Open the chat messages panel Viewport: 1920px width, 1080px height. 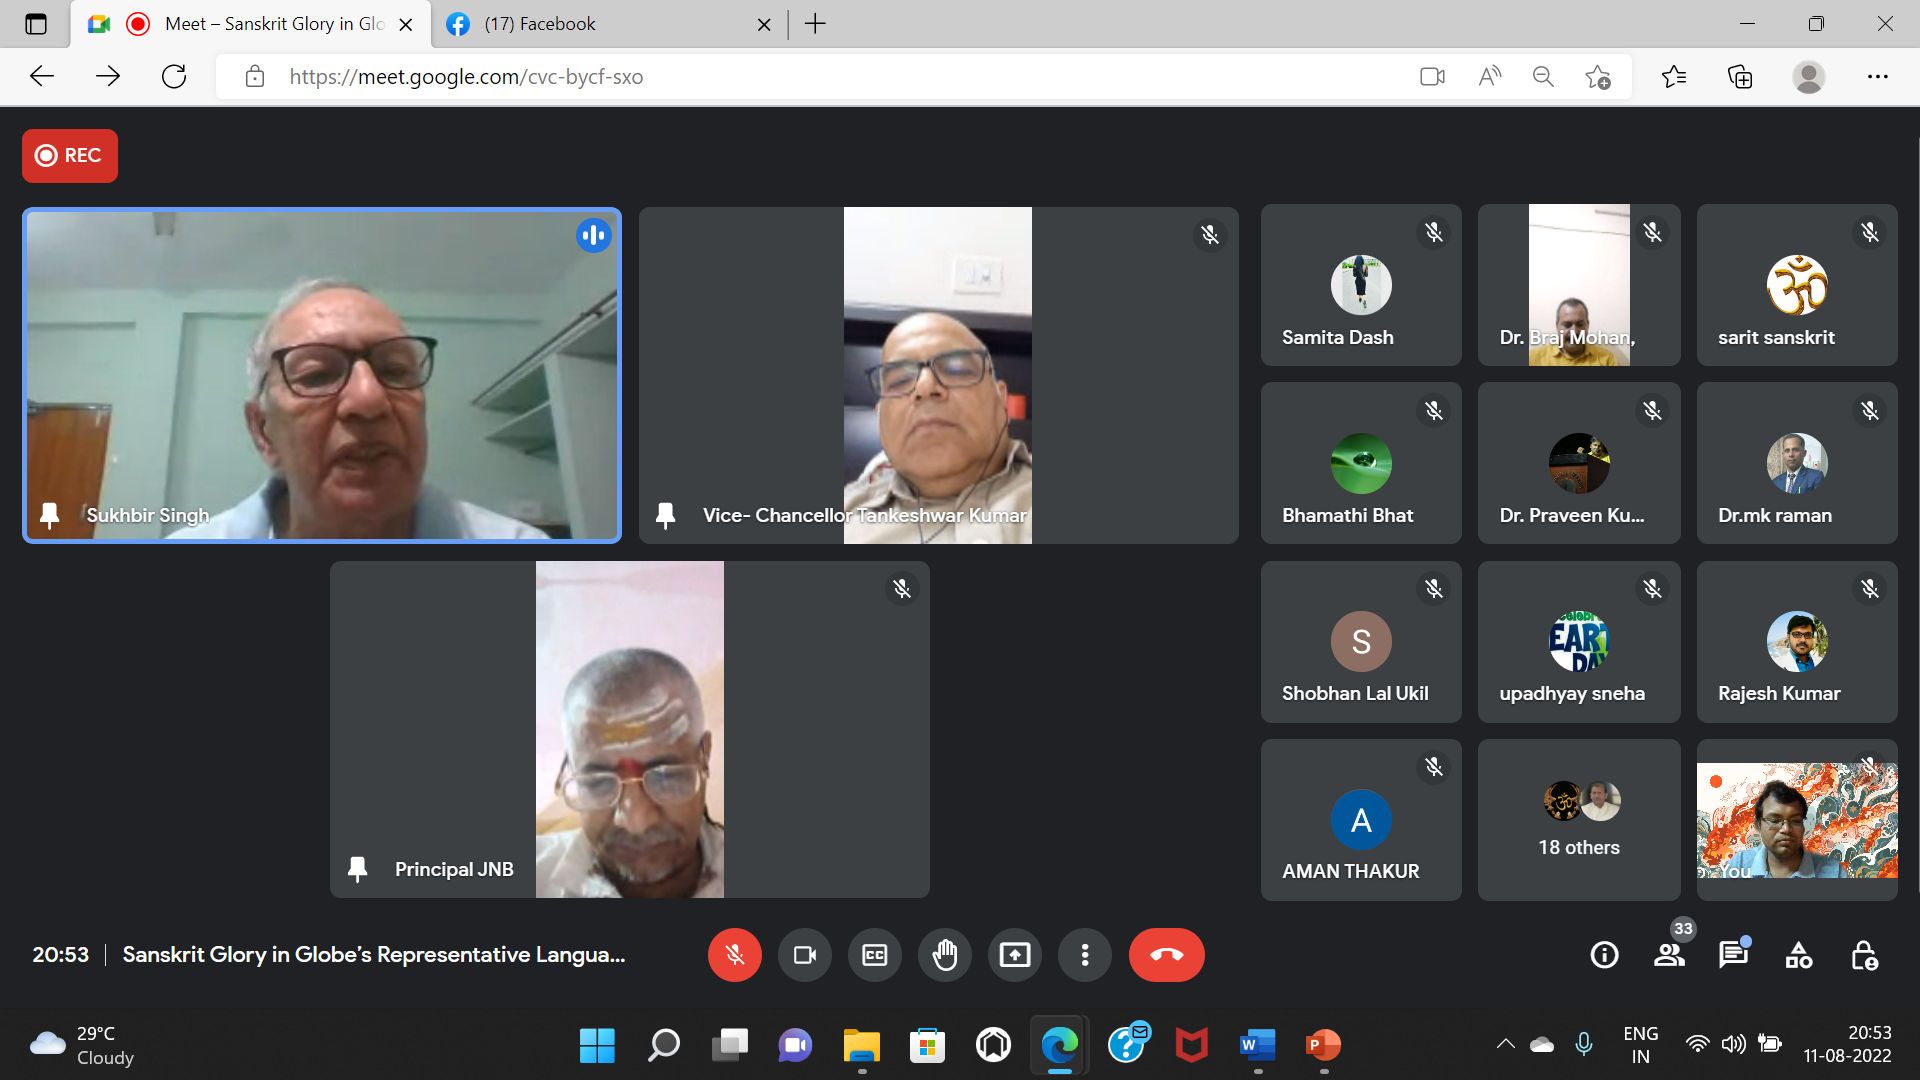(x=1733, y=955)
